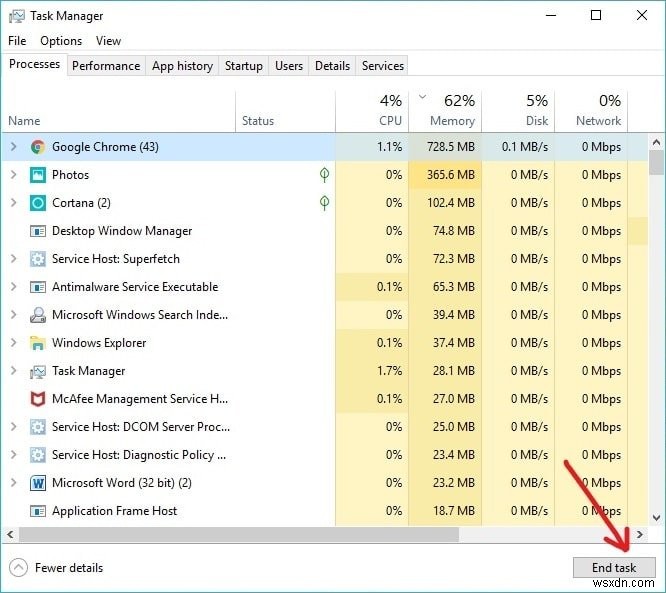Click the McAfee shield icon
666x593 pixels.
(x=38, y=399)
